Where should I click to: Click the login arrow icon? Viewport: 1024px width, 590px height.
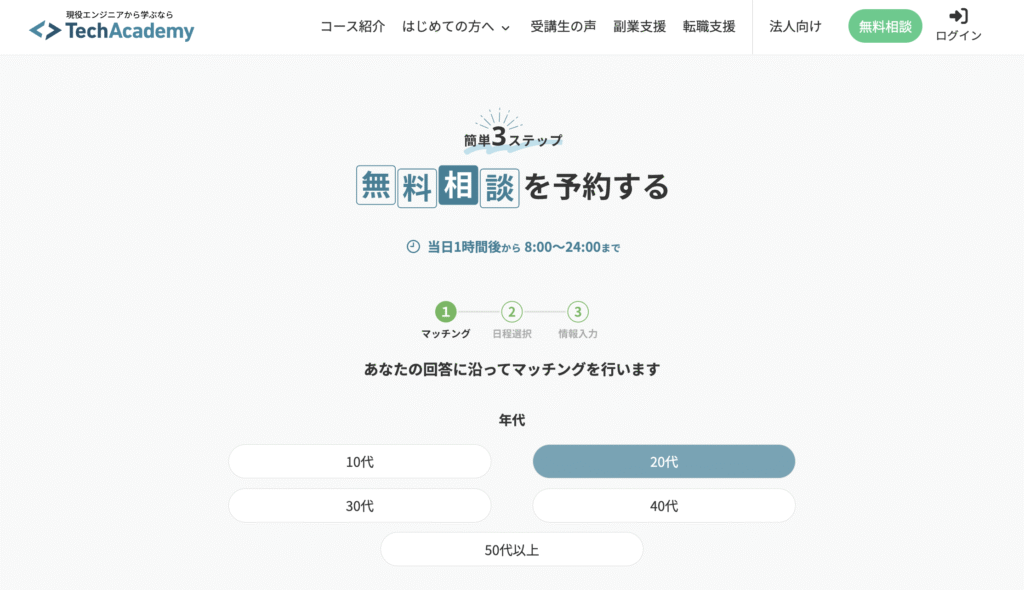[x=958, y=16]
